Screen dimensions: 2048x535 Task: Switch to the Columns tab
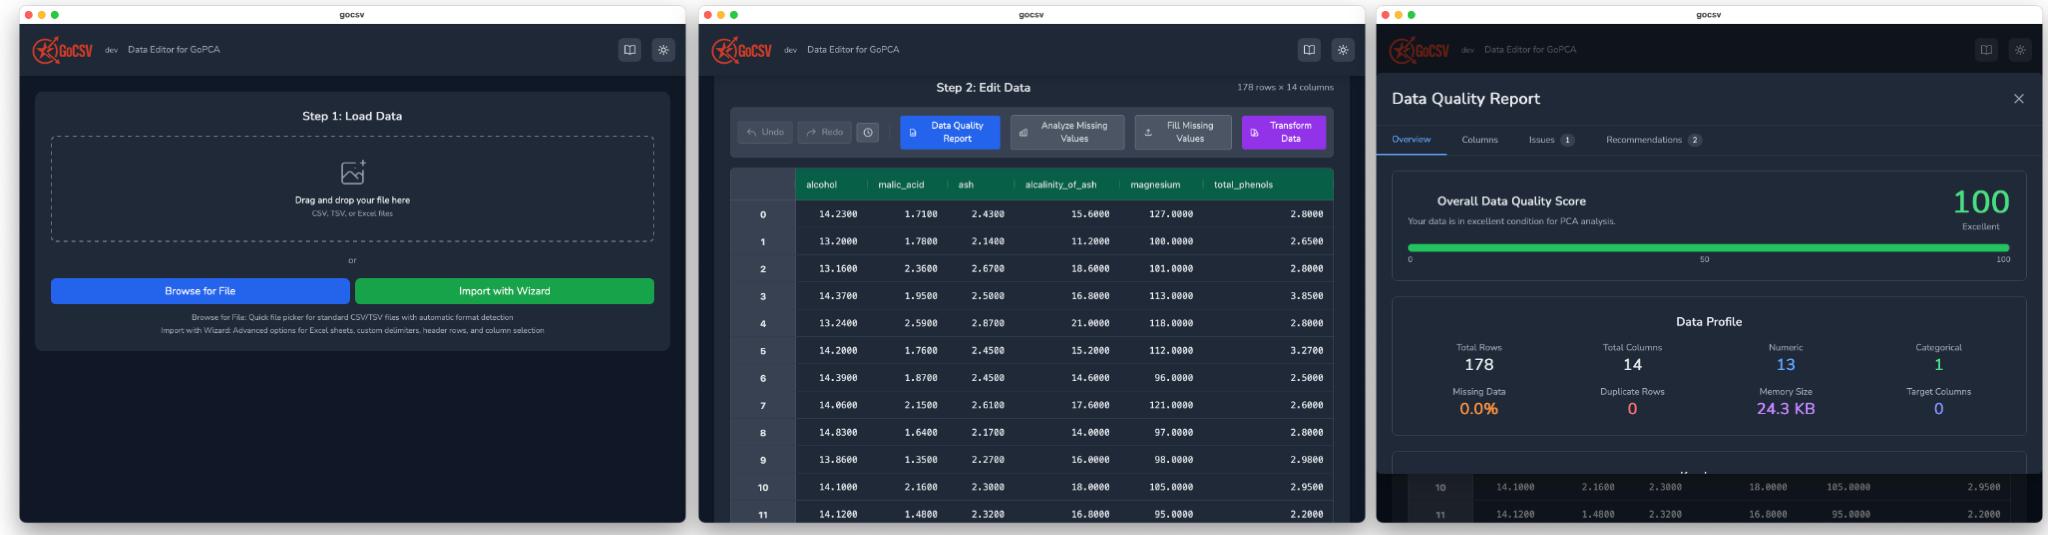(1480, 140)
